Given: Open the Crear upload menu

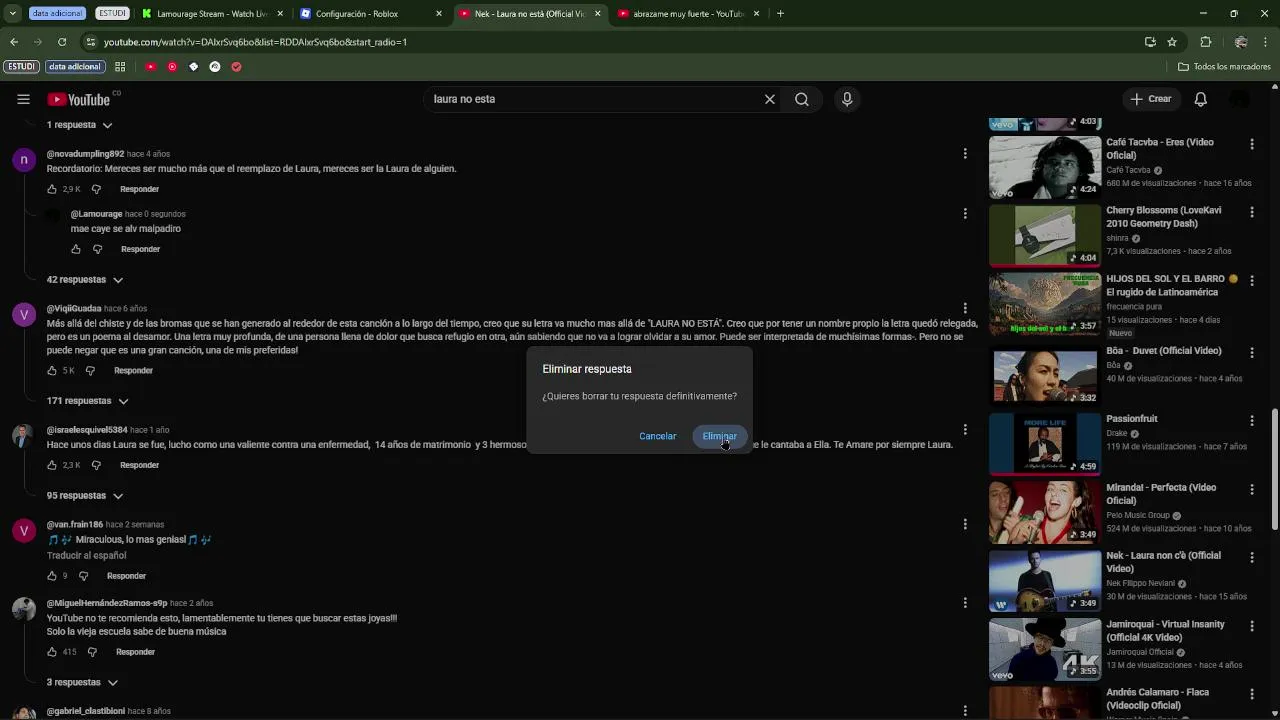Looking at the screenshot, I should tap(1150, 99).
